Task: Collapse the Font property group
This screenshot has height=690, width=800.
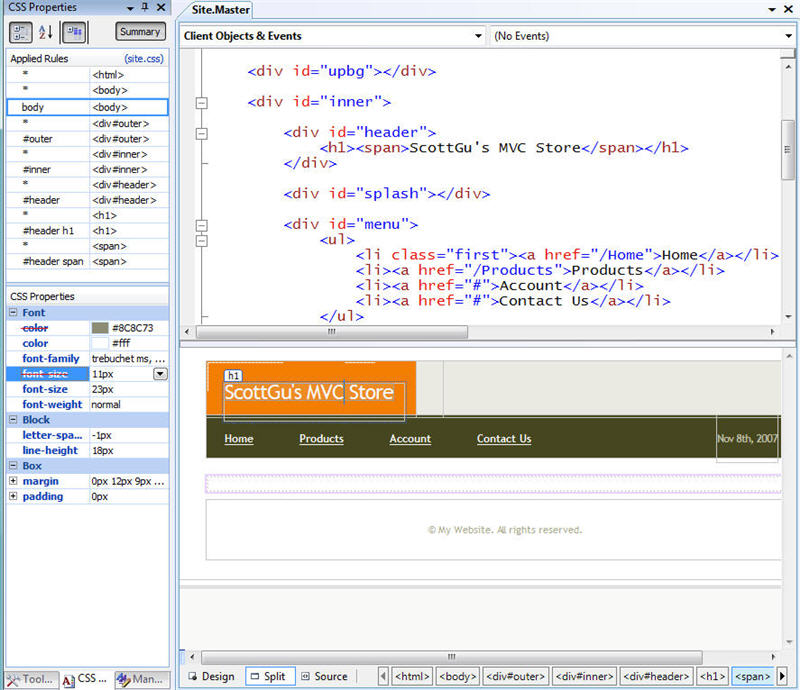Action: [x=13, y=312]
